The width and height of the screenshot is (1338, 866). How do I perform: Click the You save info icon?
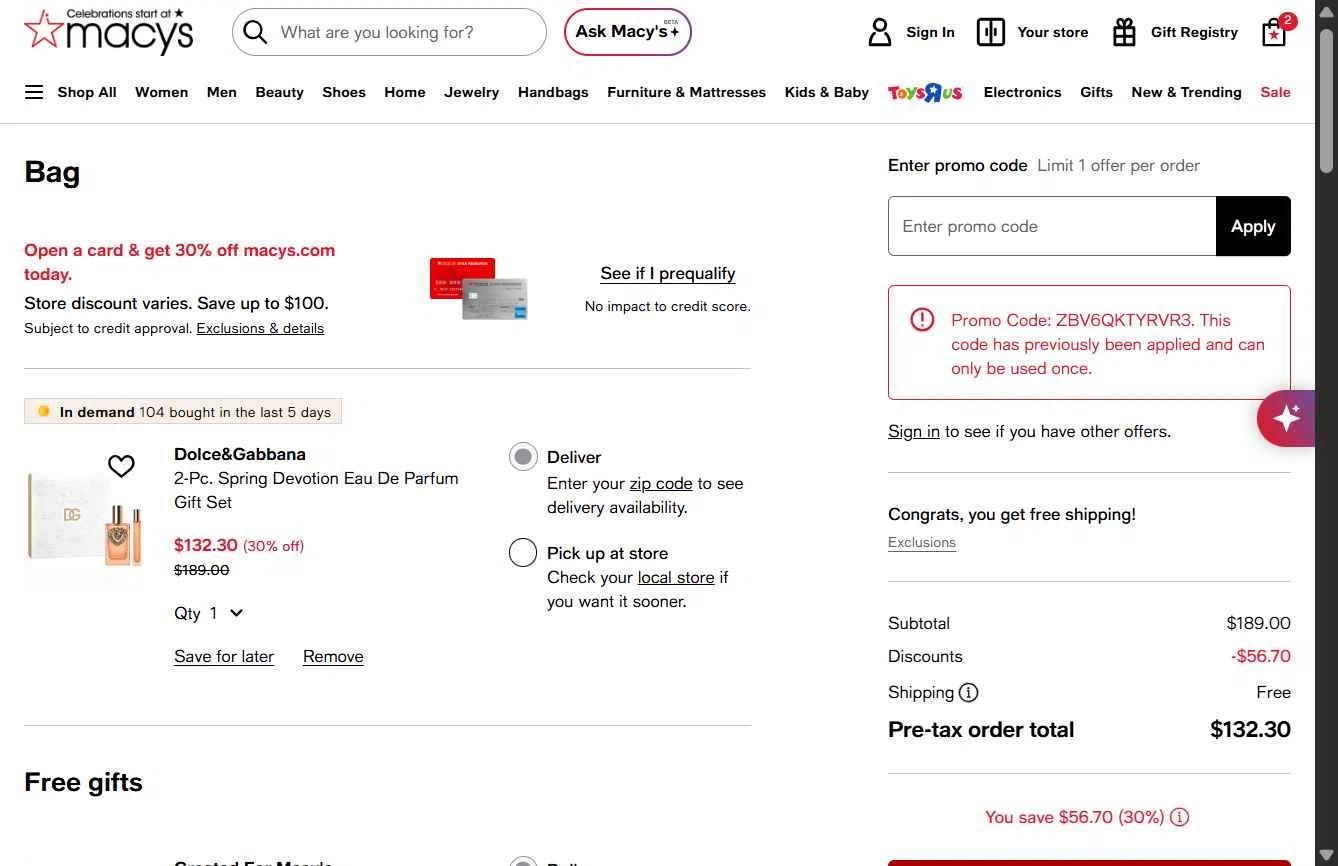click(x=1180, y=817)
